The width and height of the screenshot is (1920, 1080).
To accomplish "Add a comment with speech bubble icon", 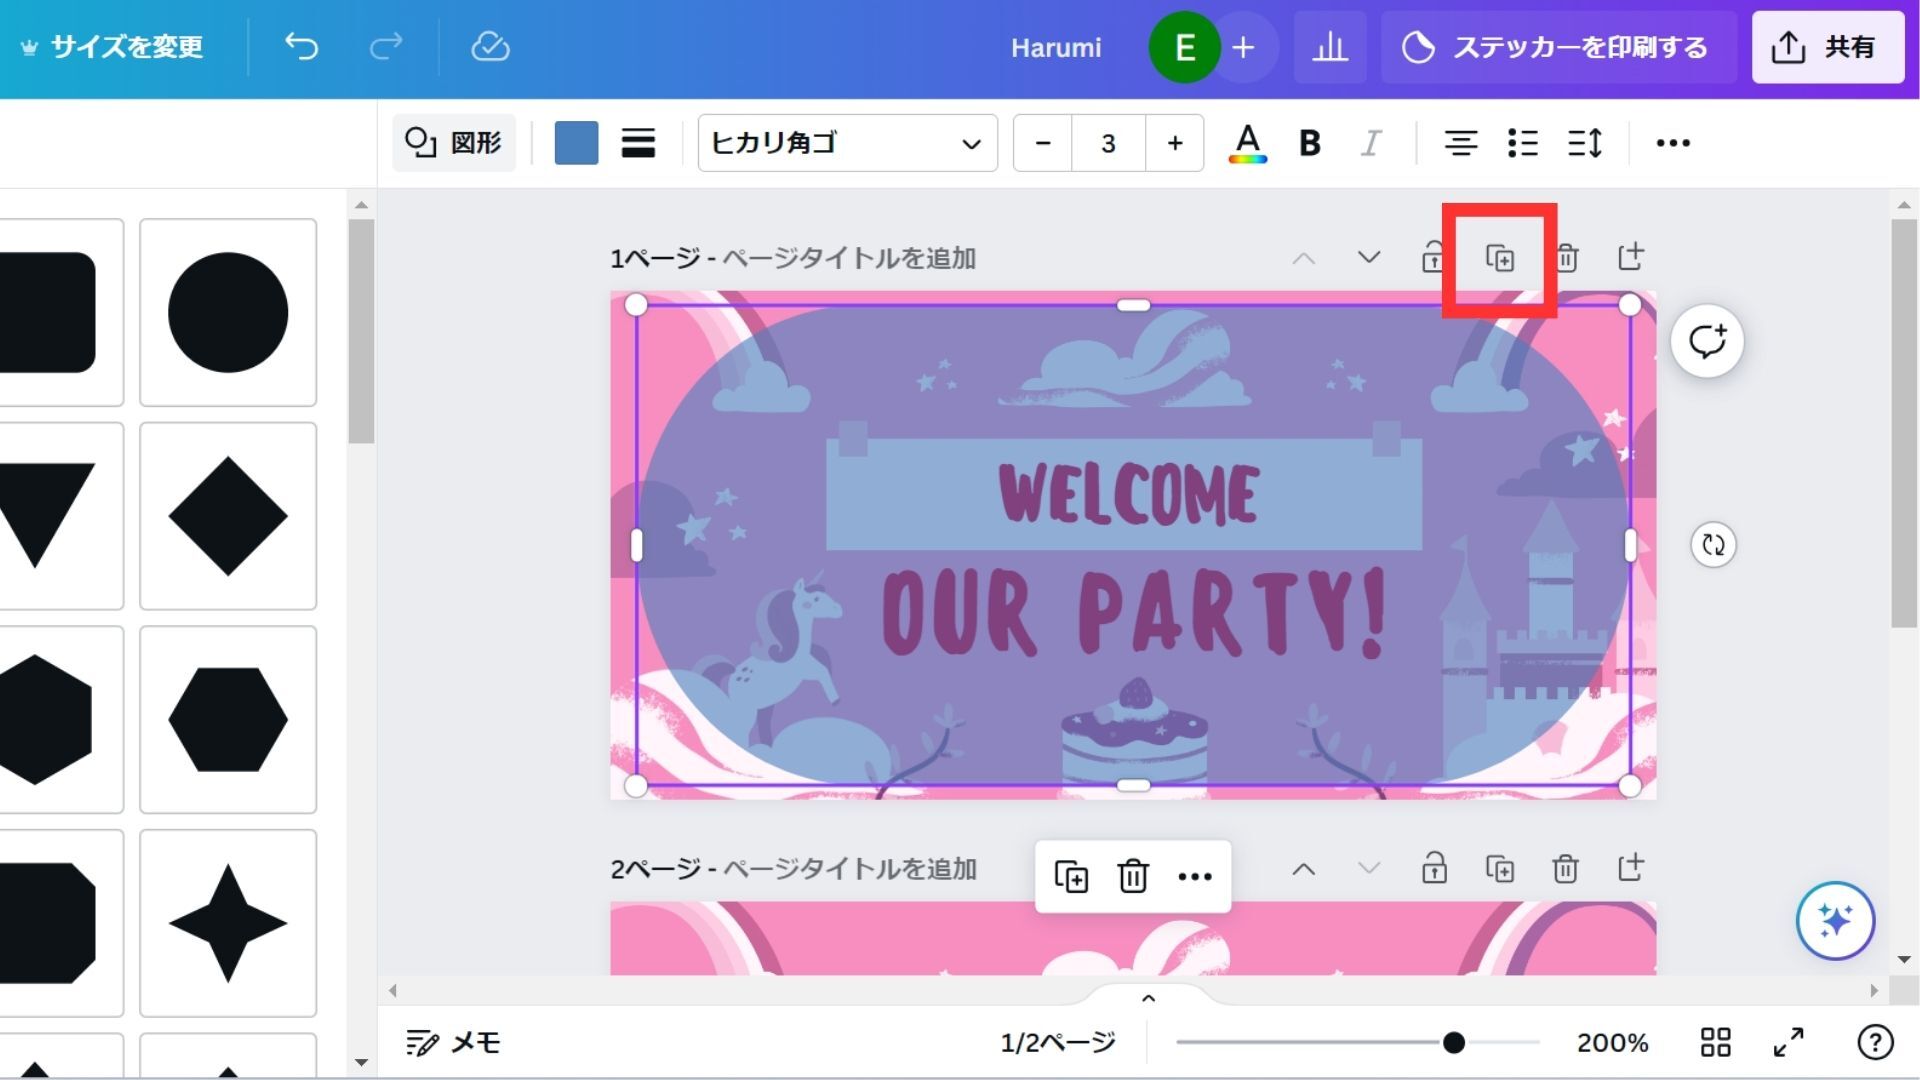I will [x=1707, y=341].
